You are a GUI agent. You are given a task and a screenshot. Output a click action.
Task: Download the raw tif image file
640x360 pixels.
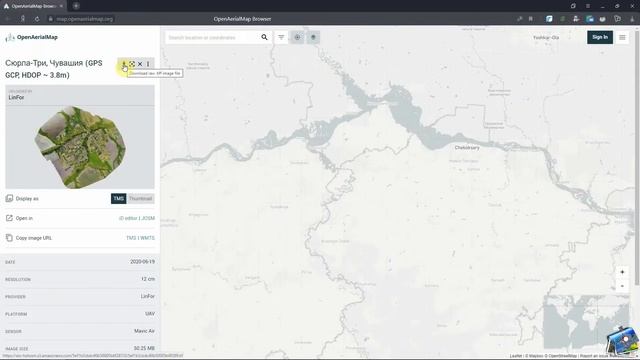(x=124, y=64)
